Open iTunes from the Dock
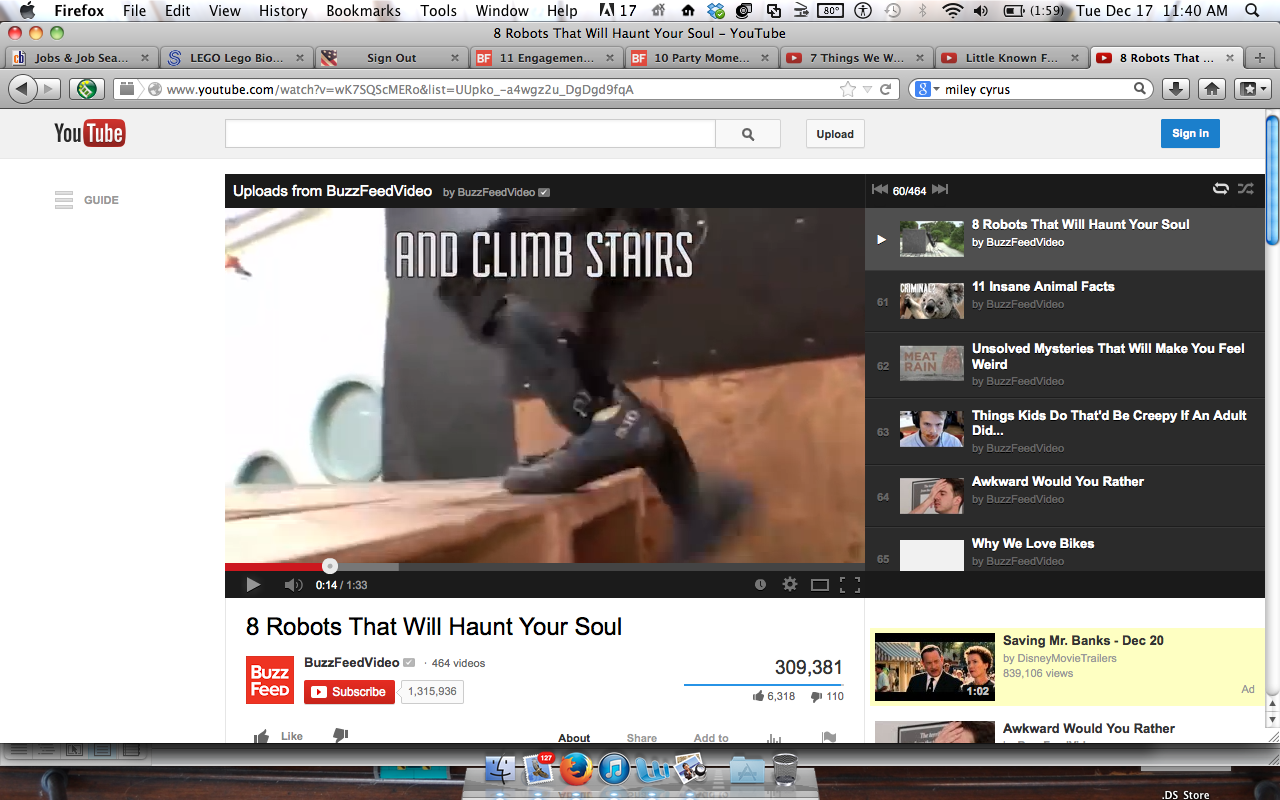Viewport: 1280px width, 800px height. 614,769
